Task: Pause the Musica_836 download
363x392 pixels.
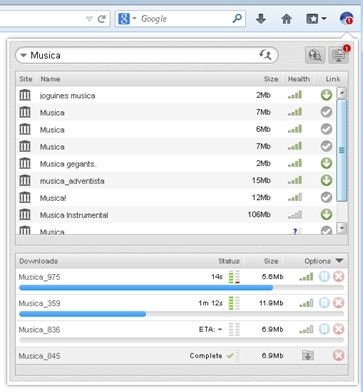Action: coord(324,329)
